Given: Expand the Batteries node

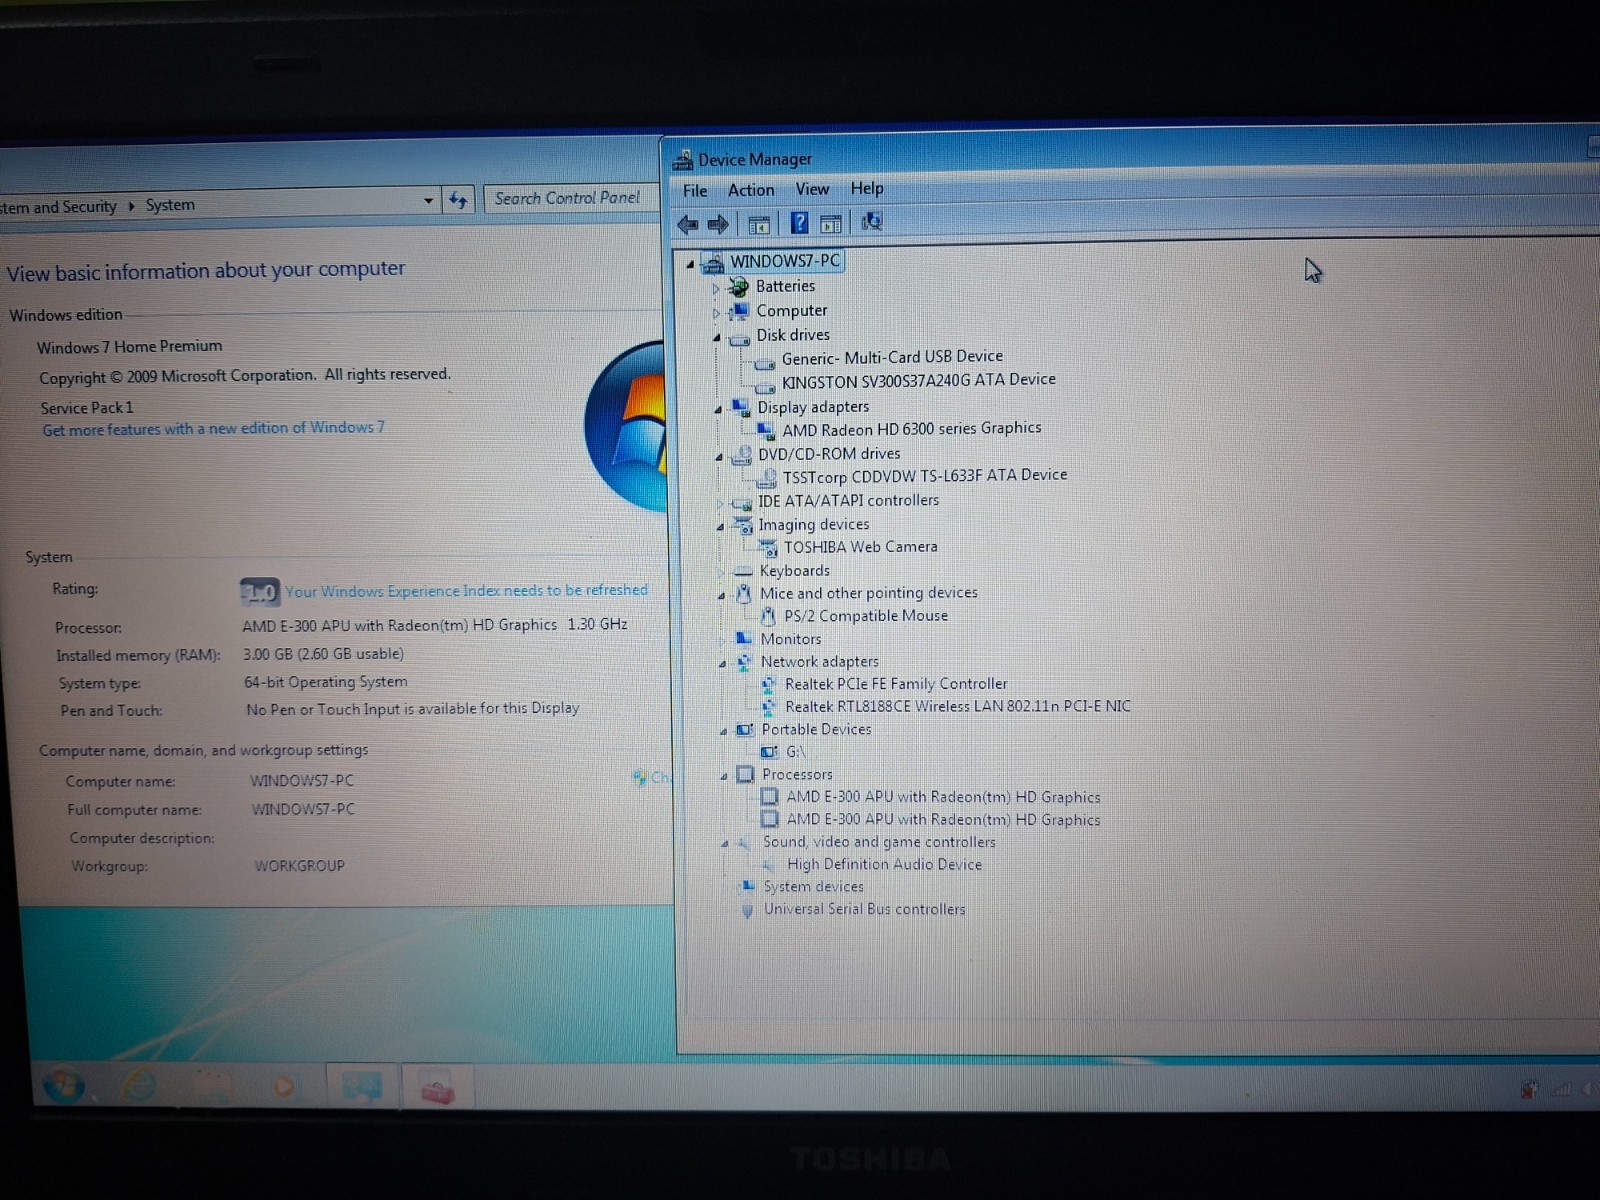Looking at the screenshot, I should [716, 289].
